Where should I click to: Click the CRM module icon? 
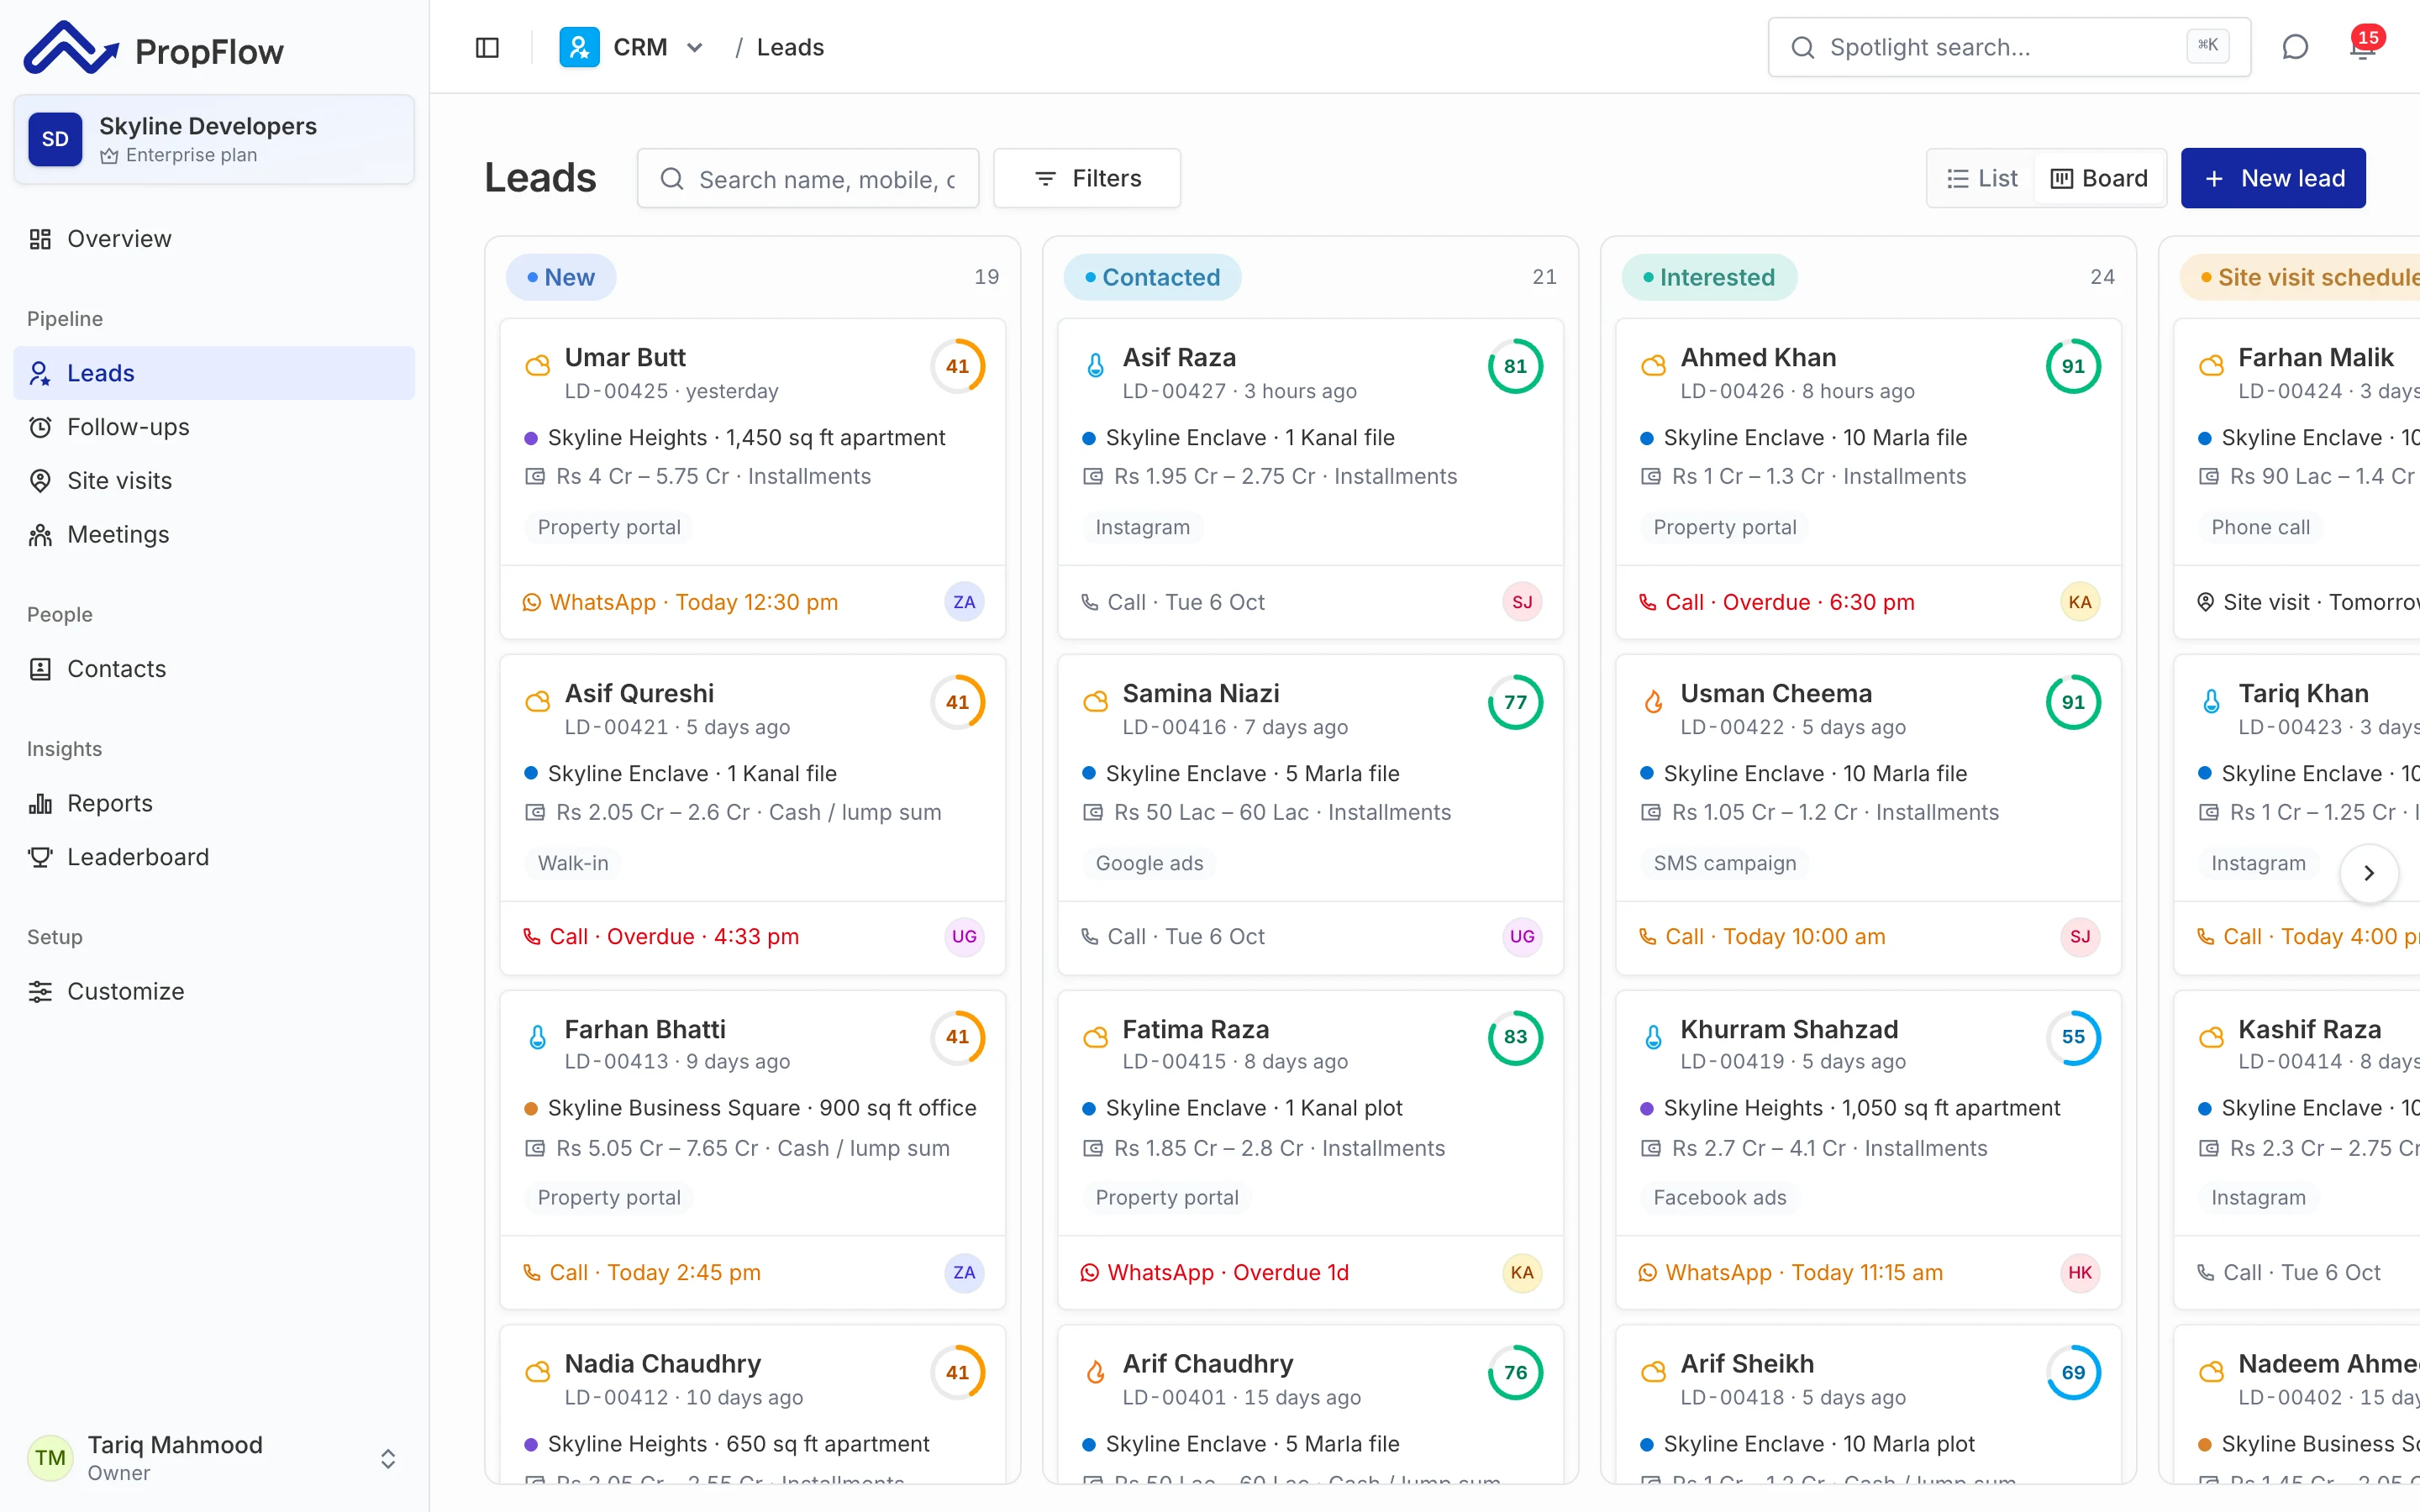(x=579, y=47)
